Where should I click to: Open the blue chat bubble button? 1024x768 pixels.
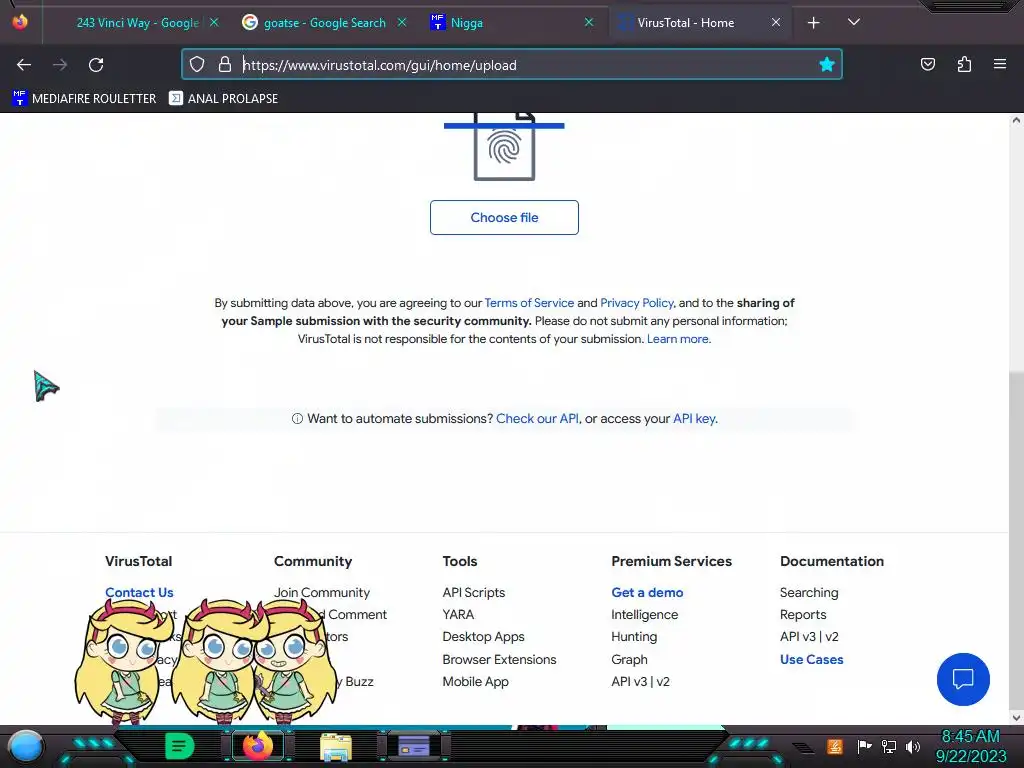[x=963, y=679]
